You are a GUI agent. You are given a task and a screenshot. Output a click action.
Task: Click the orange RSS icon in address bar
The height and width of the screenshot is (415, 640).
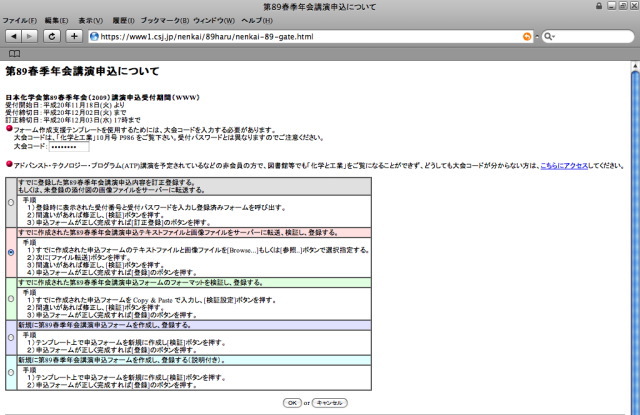[x=527, y=36]
